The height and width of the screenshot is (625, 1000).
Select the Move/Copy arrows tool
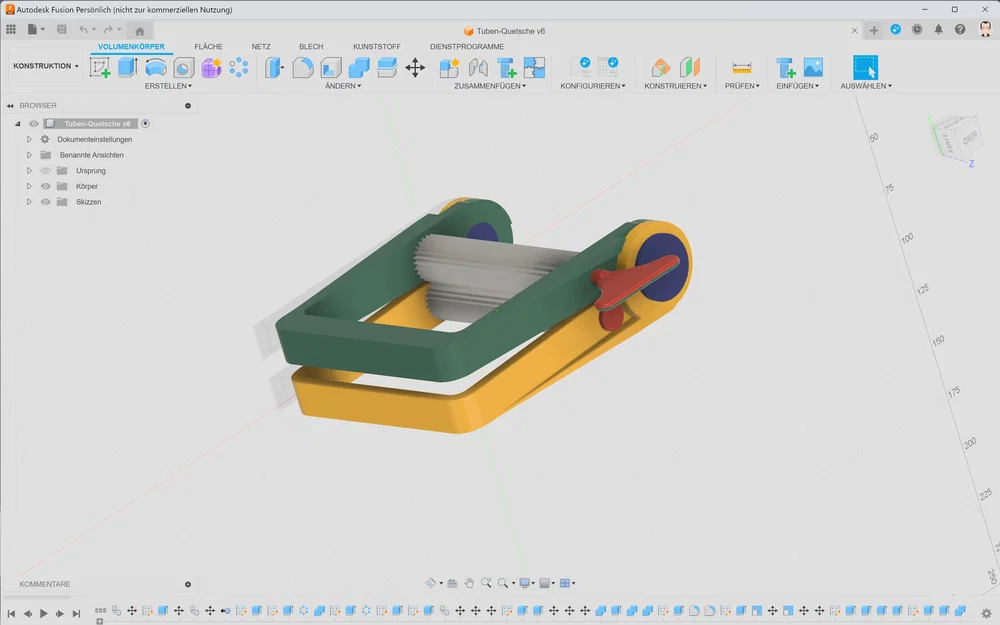point(415,67)
